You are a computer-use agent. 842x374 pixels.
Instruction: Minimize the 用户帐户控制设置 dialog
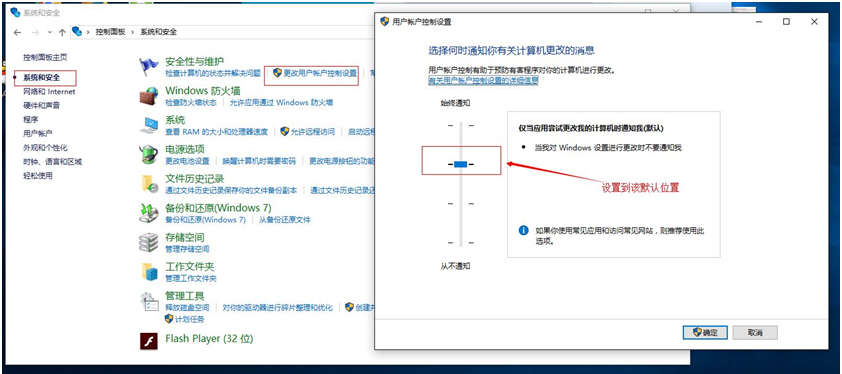coord(759,21)
